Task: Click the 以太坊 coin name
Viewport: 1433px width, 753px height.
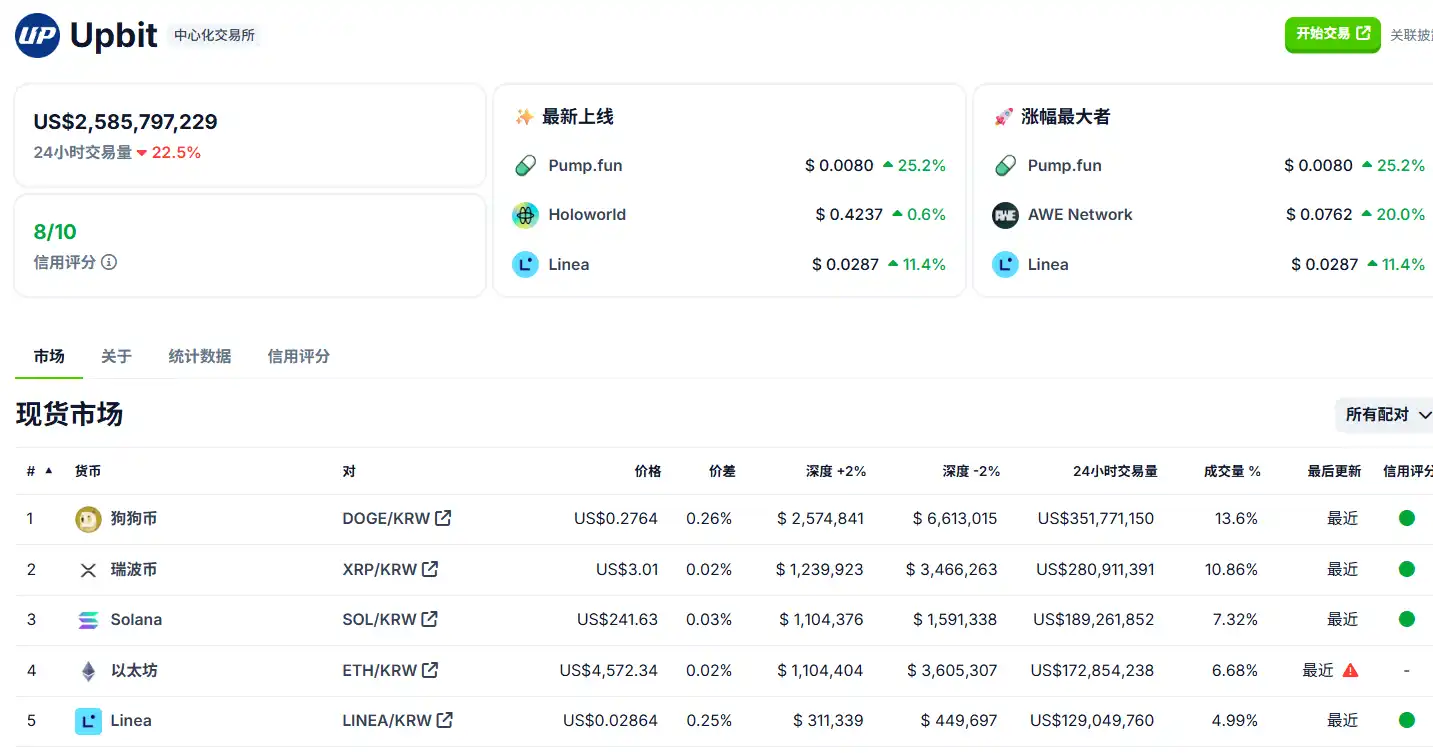Action: pos(134,670)
